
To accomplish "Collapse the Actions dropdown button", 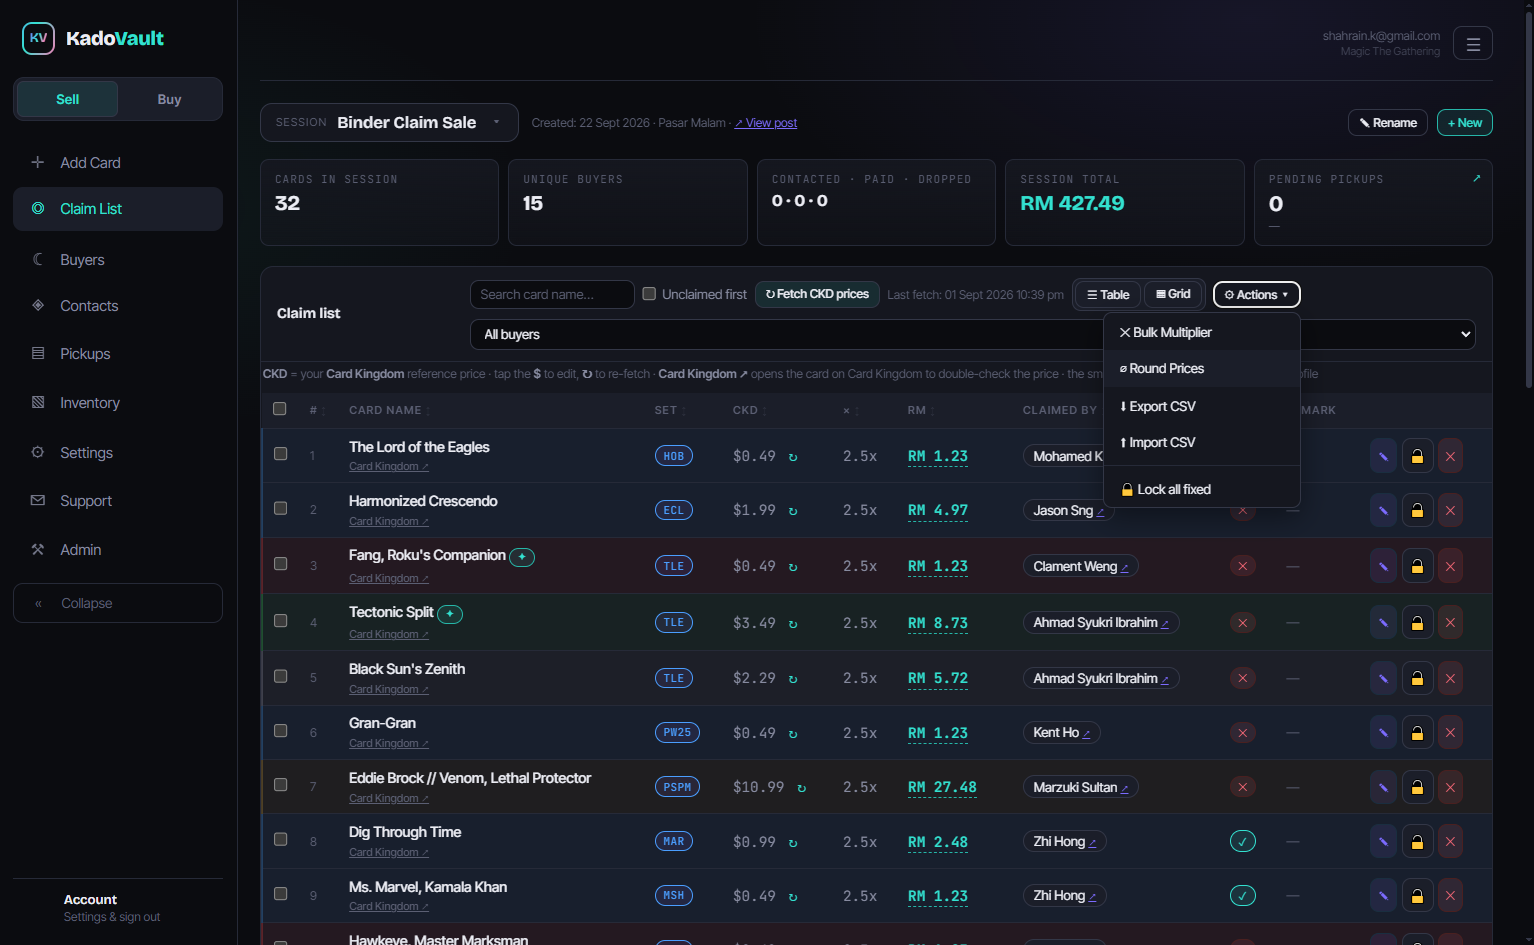I will [1256, 295].
